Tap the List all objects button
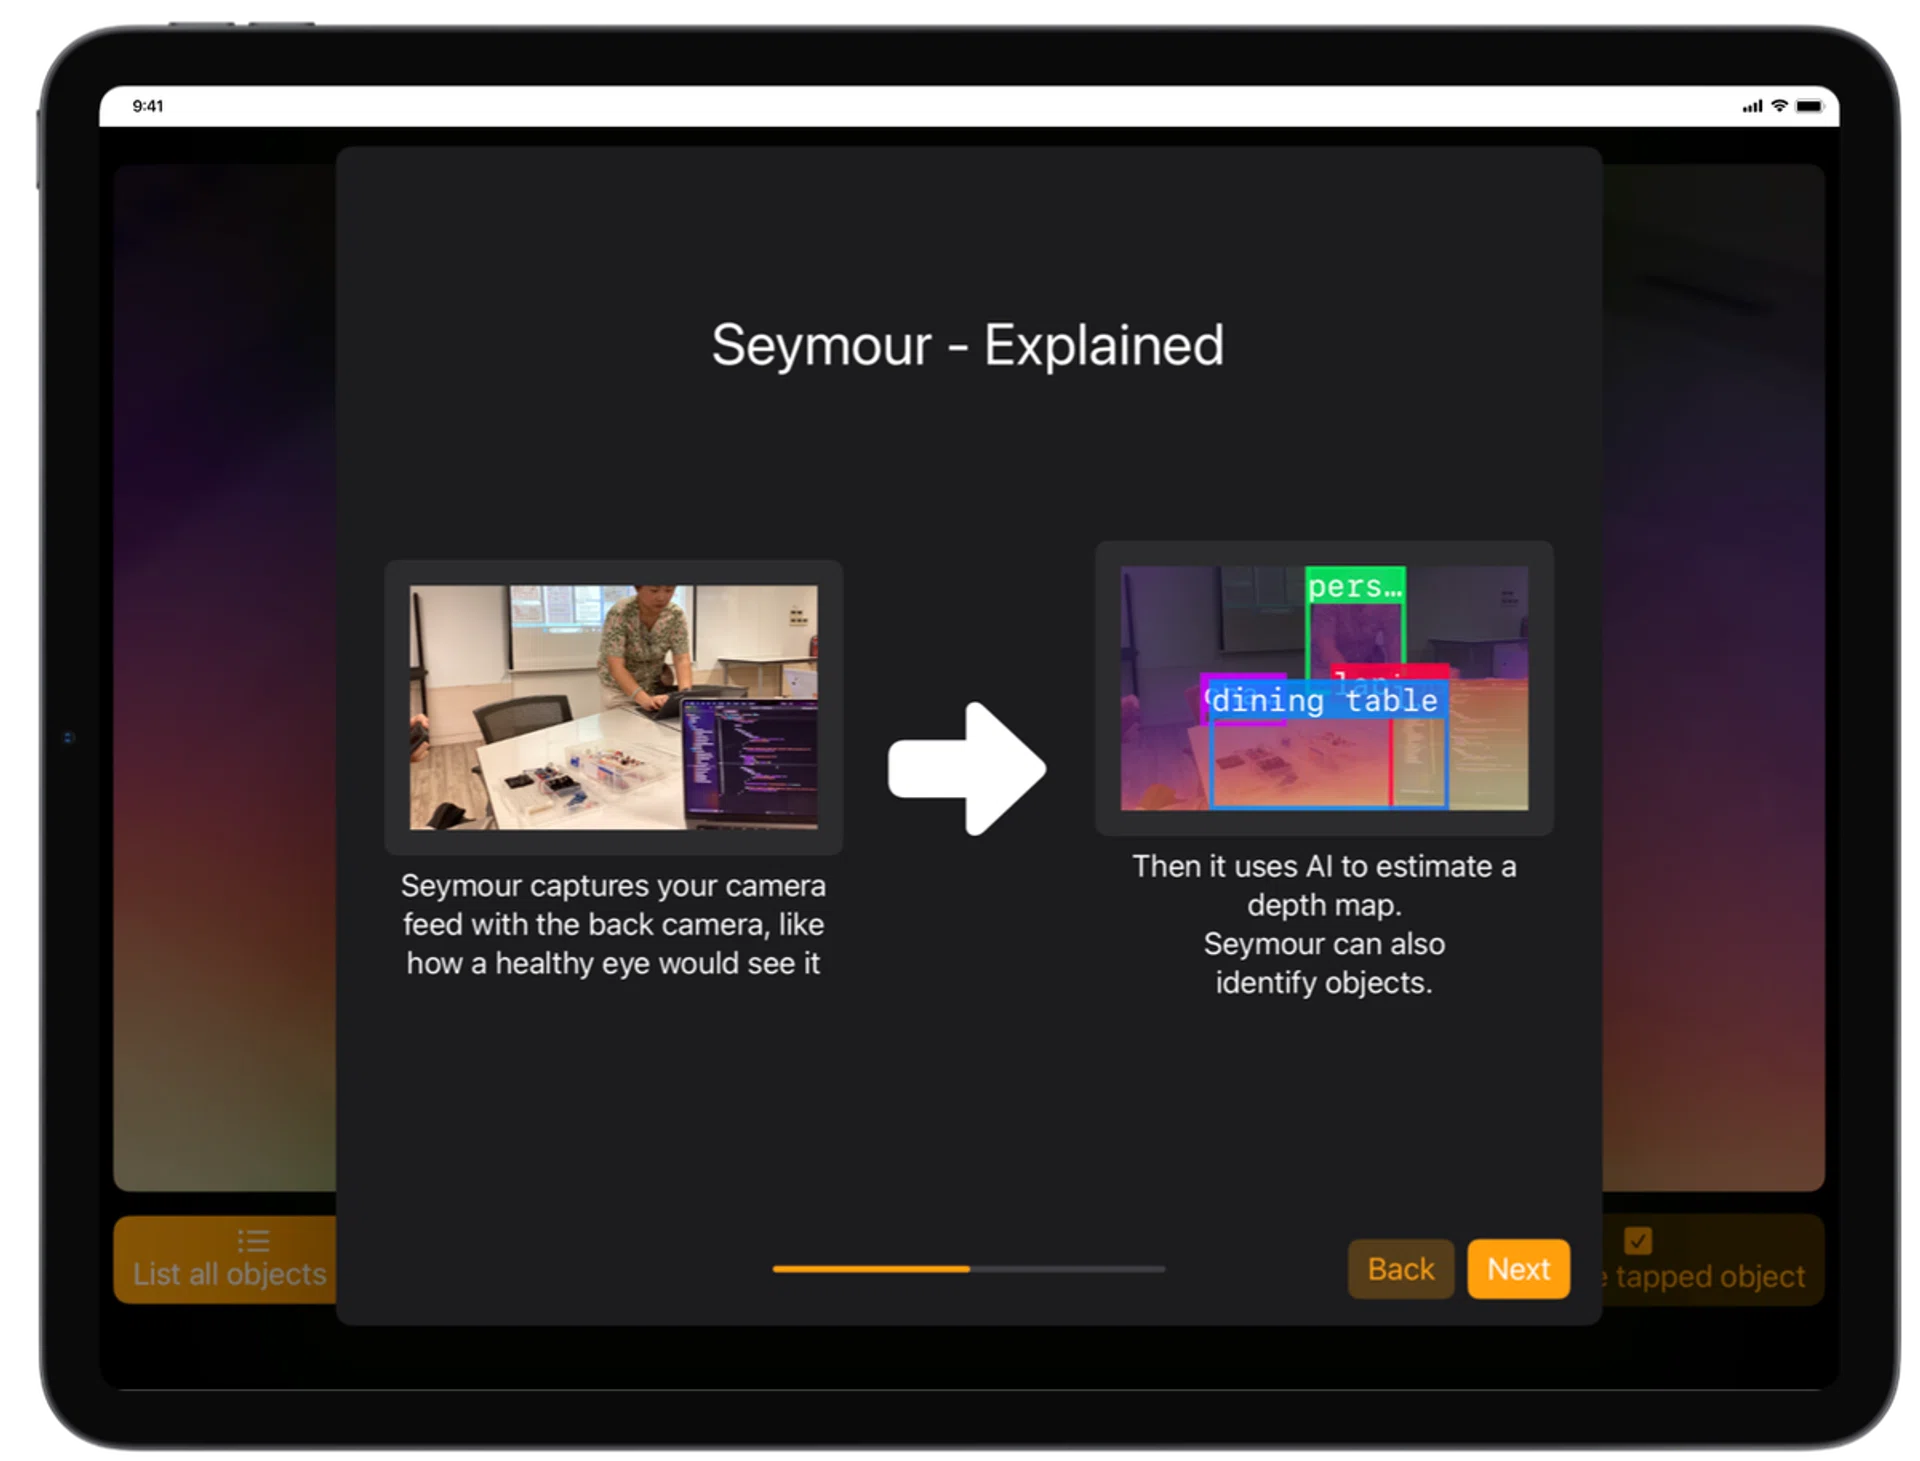 pyautogui.click(x=229, y=1273)
